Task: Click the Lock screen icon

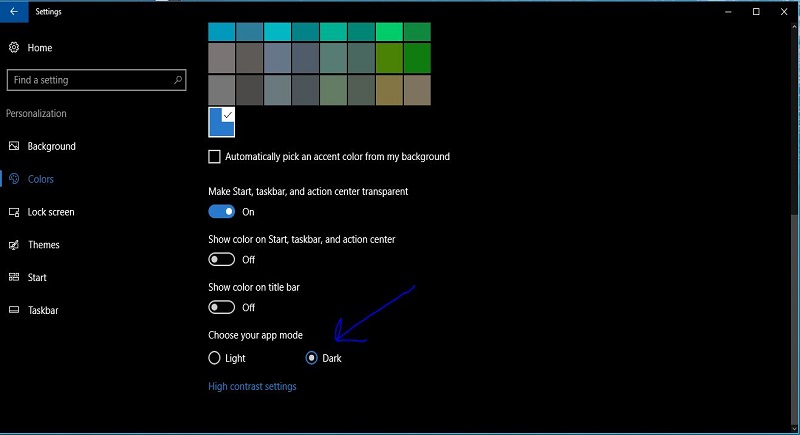Action: (x=14, y=212)
